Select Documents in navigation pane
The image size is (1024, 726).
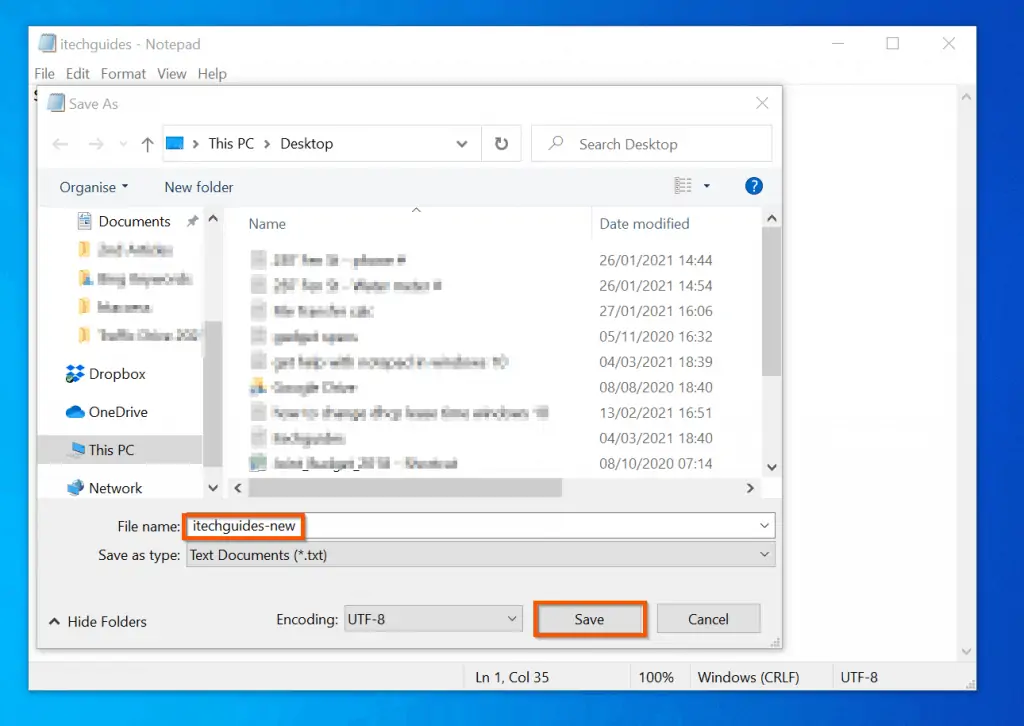pyautogui.click(x=134, y=221)
